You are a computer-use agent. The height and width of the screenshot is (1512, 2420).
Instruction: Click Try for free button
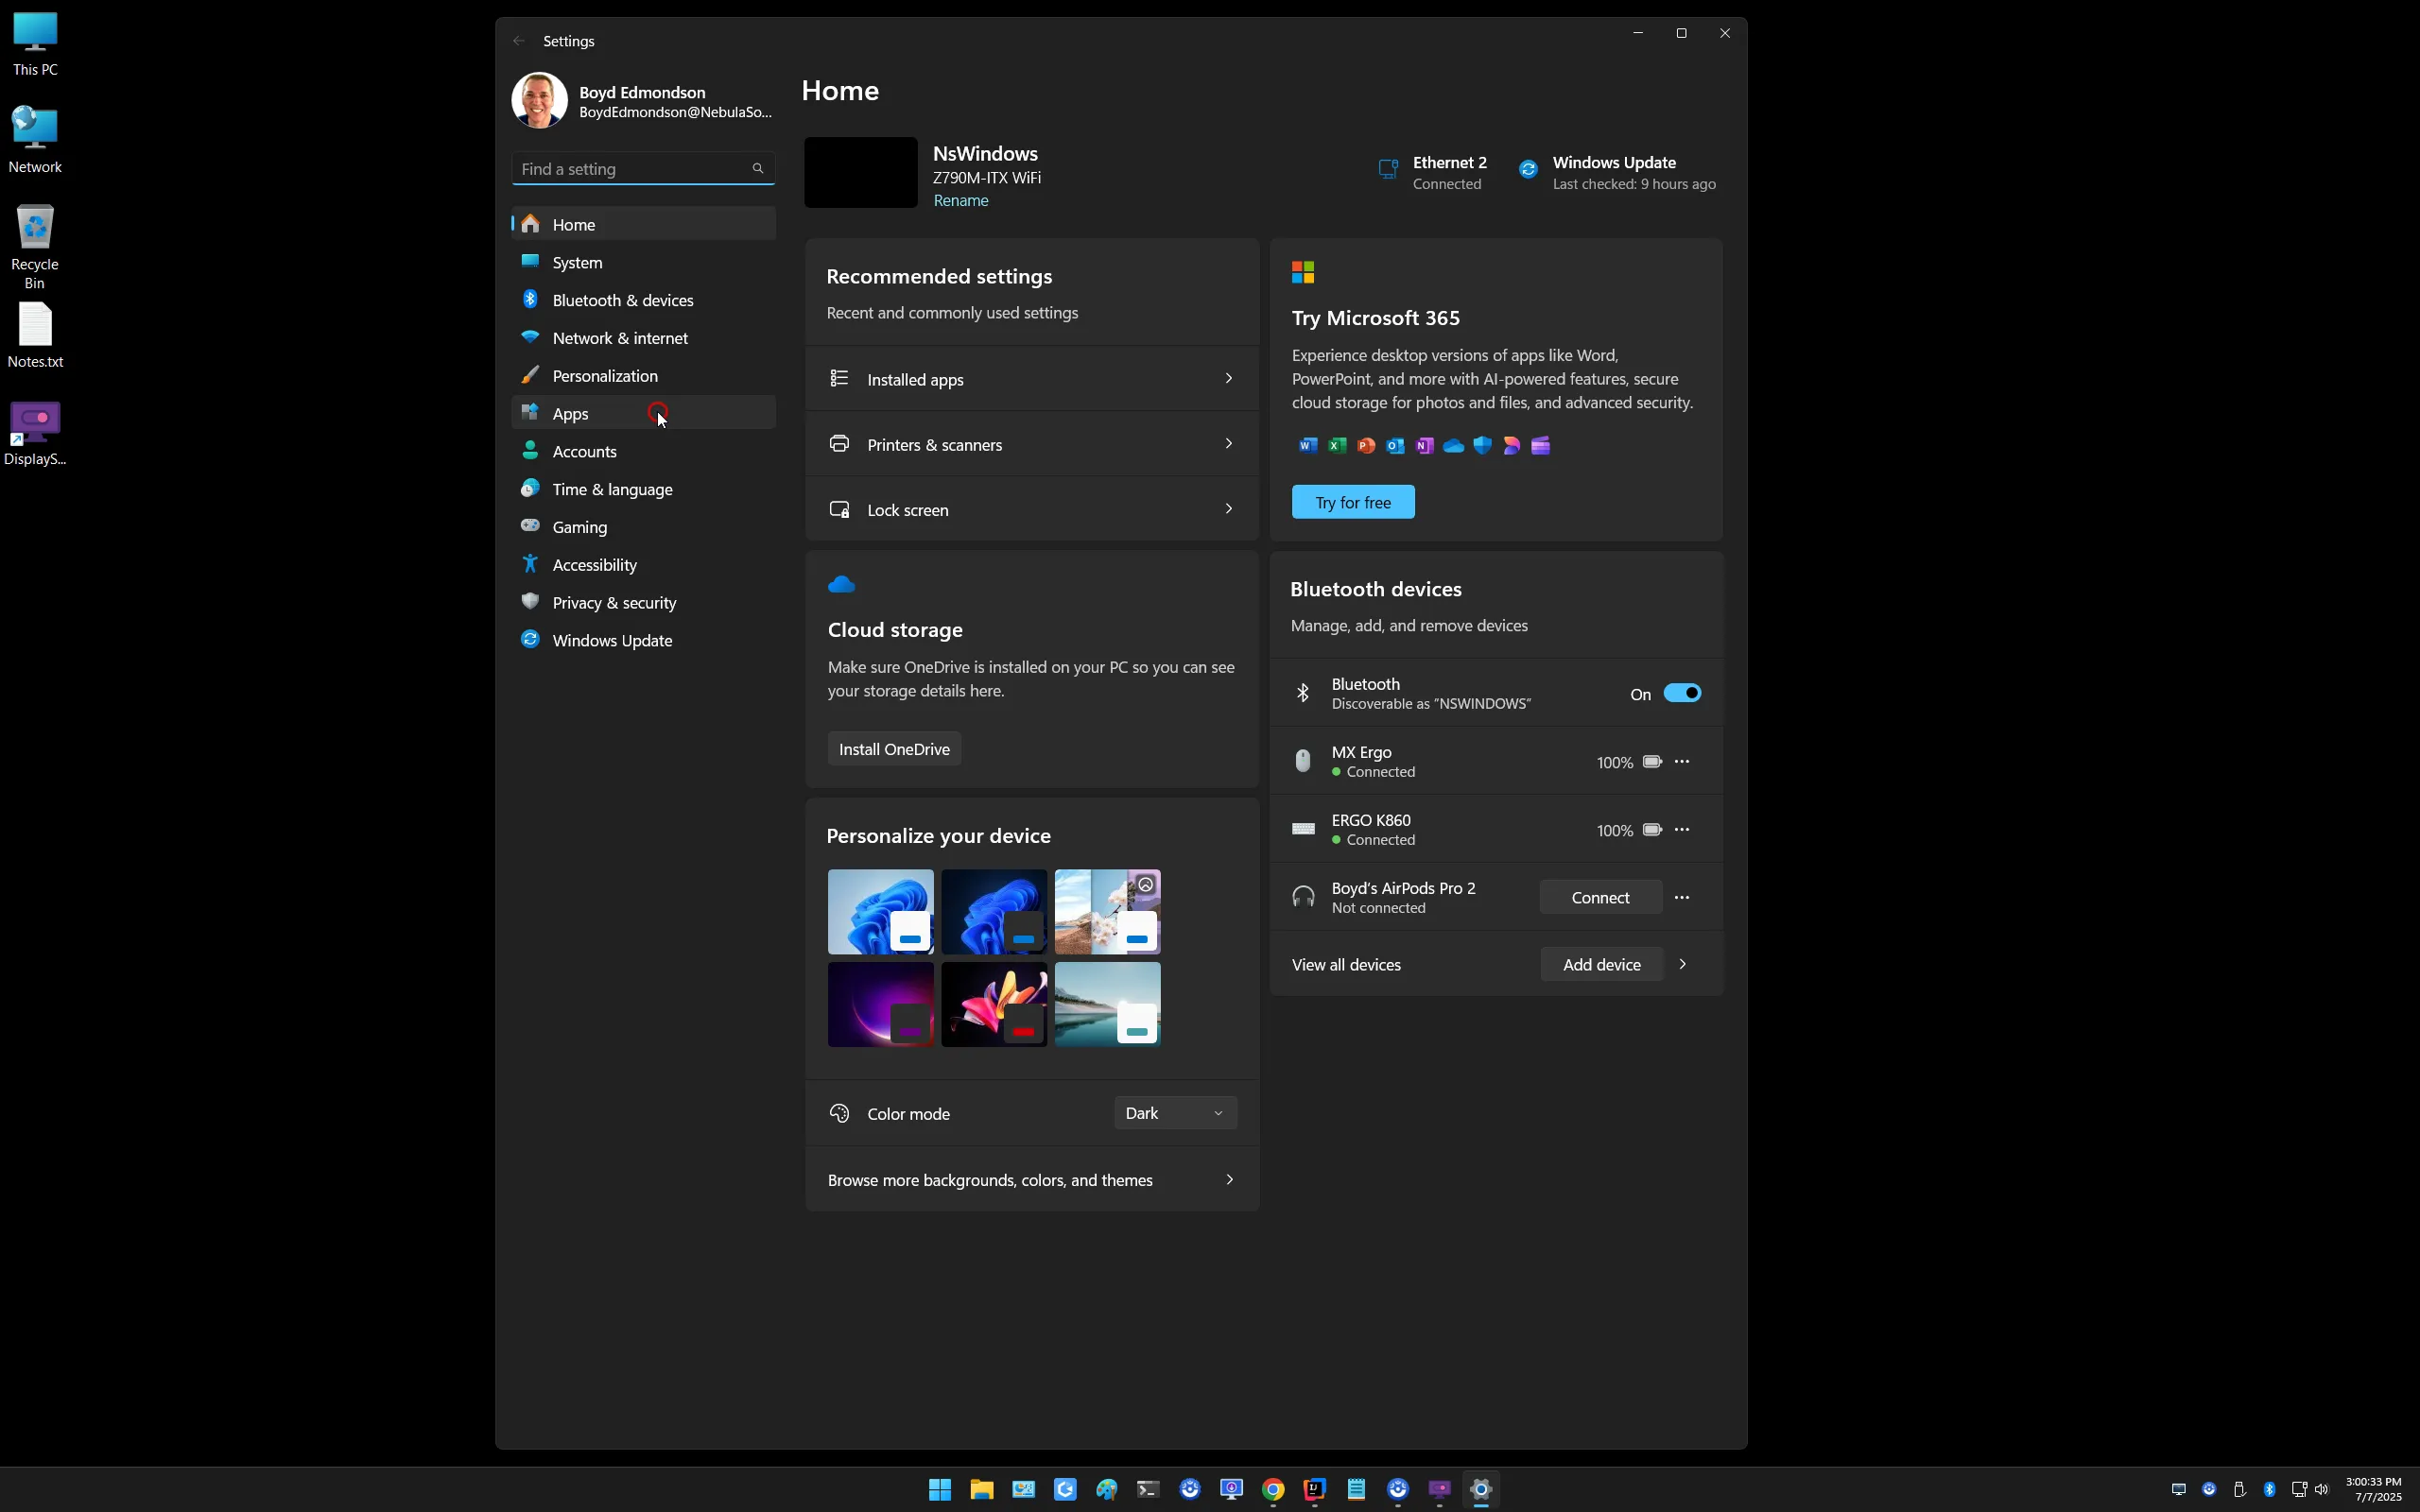click(1352, 502)
